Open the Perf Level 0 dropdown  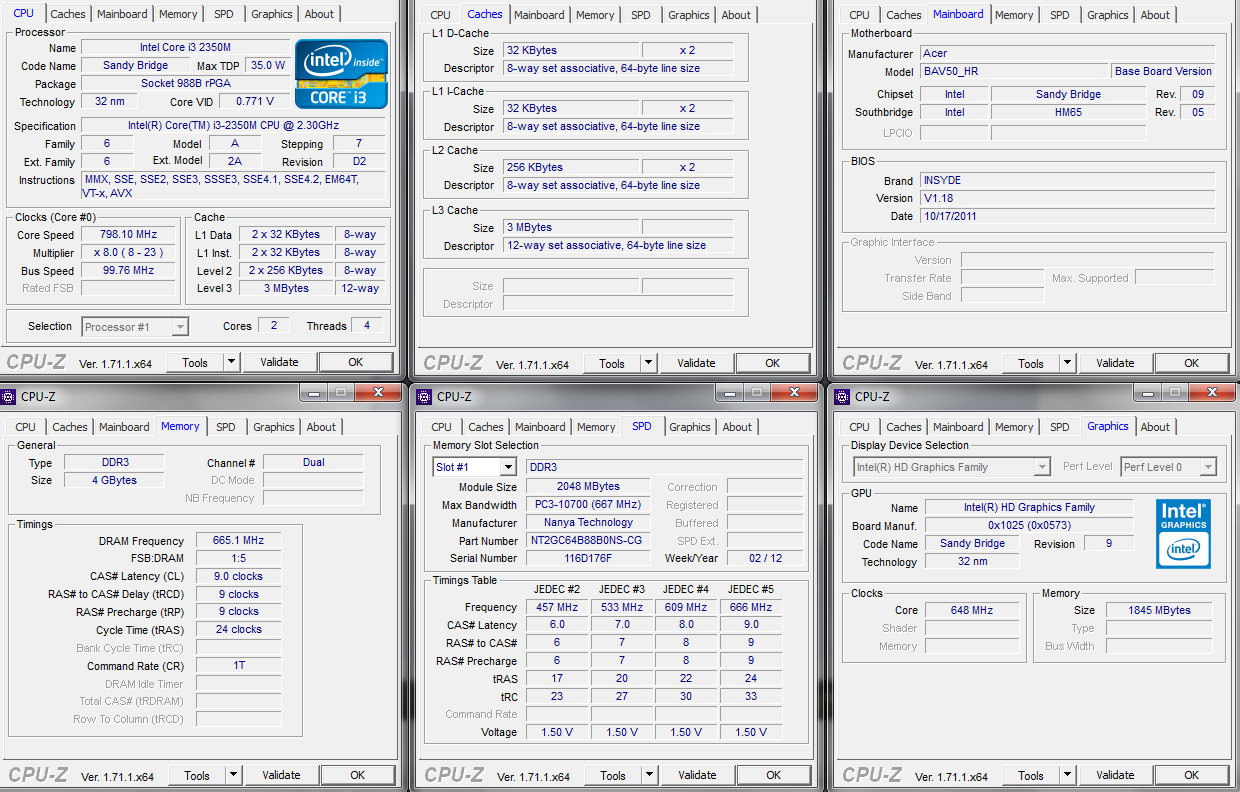coord(1208,467)
